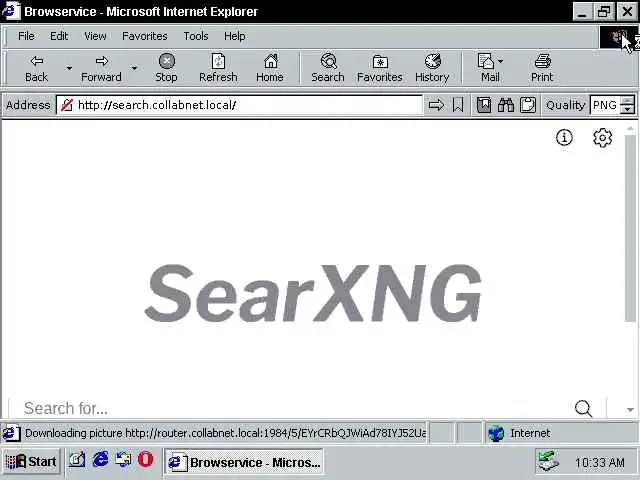Open the View menu
Screen dimensions: 640x480
pyautogui.click(x=95, y=36)
